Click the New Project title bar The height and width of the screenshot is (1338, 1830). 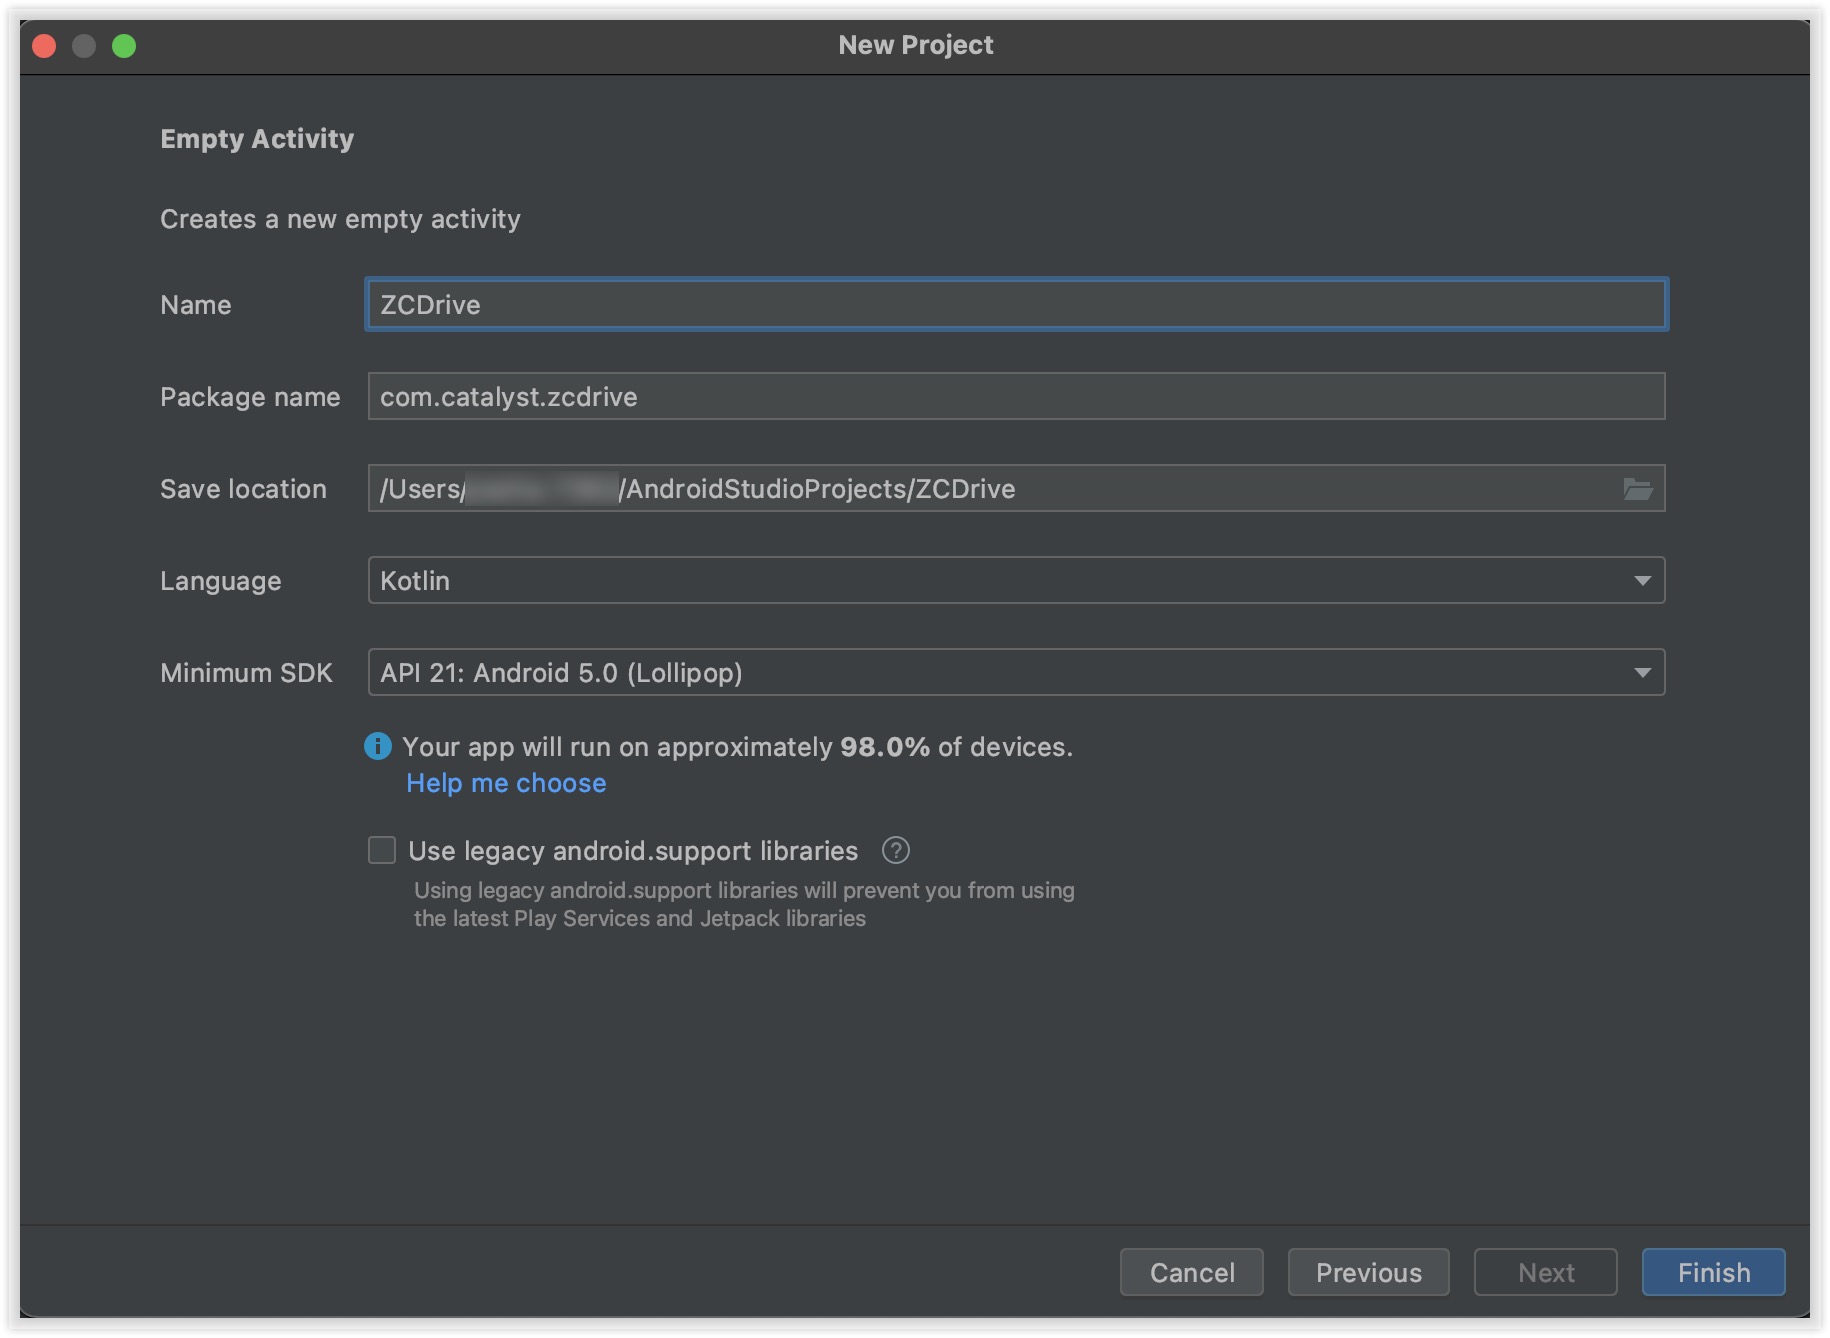point(915,46)
